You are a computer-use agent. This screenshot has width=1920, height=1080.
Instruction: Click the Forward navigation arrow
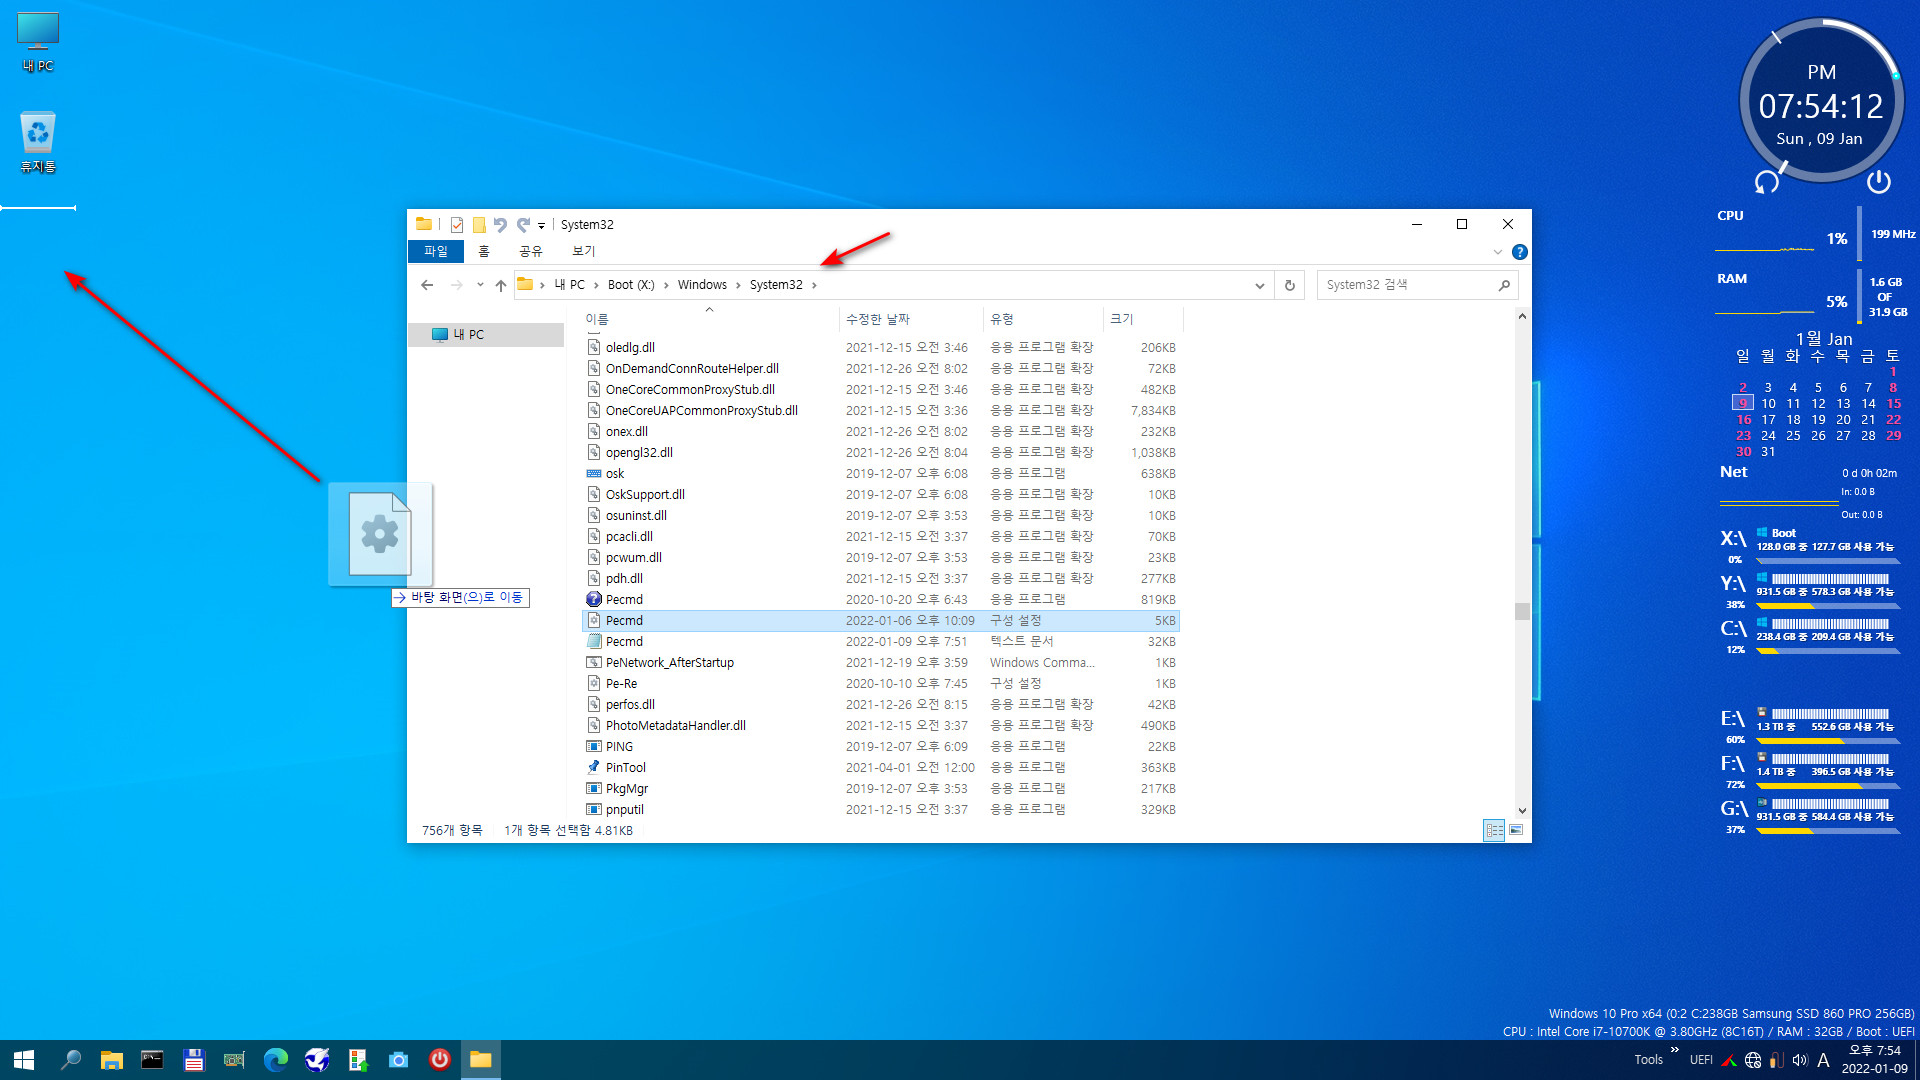pyautogui.click(x=456, y=285)
